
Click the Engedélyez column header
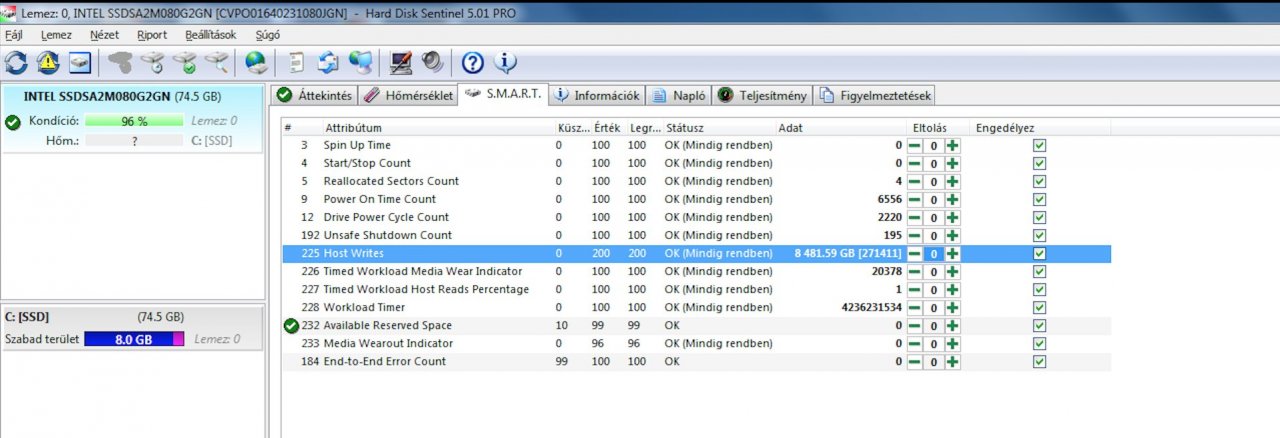coord(1040,128)
